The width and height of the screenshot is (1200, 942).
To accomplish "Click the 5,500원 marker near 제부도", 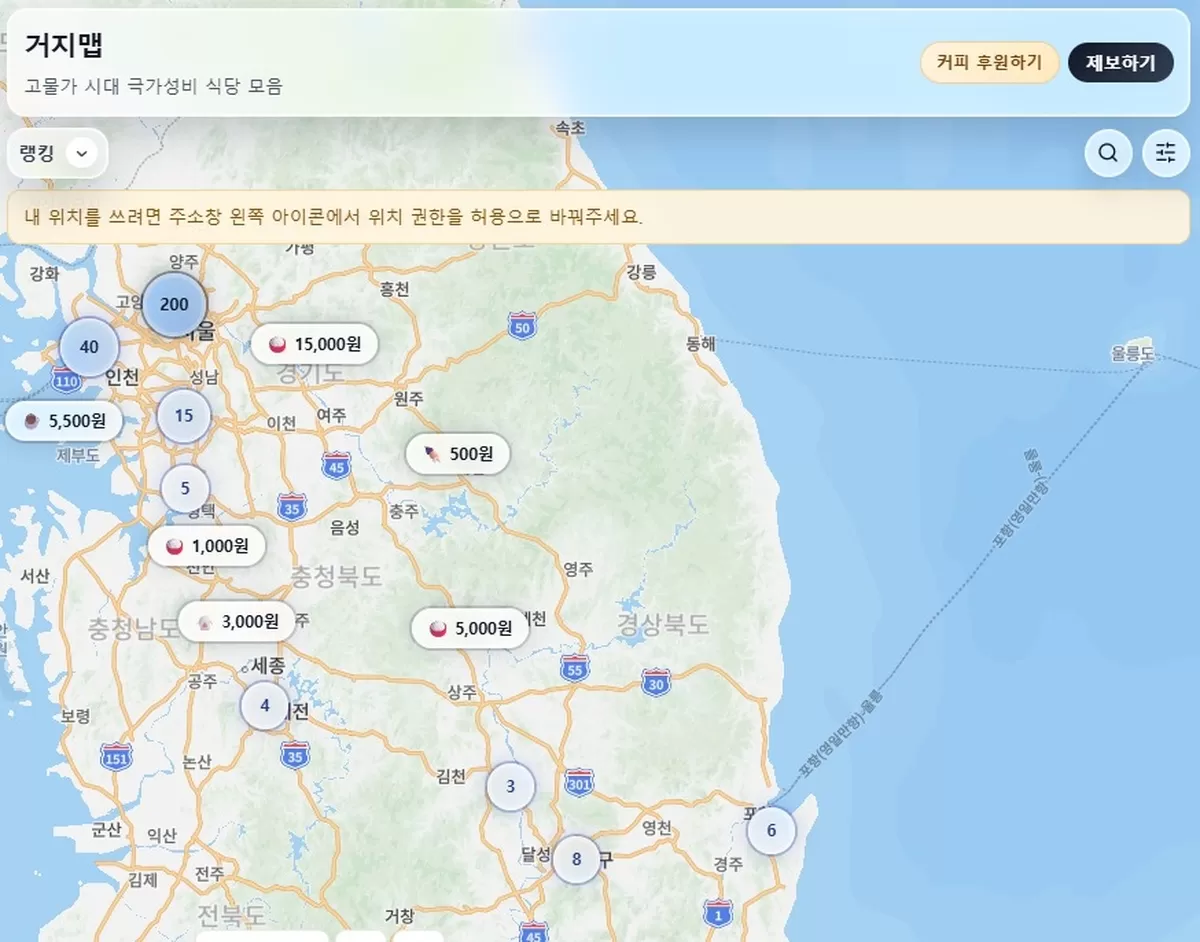I will point(62,420).
